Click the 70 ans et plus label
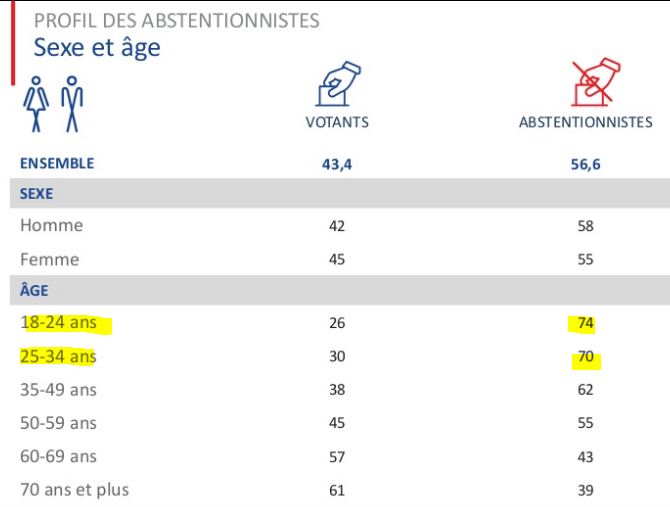Screen dimensions: 670x507 coord(74,489)
